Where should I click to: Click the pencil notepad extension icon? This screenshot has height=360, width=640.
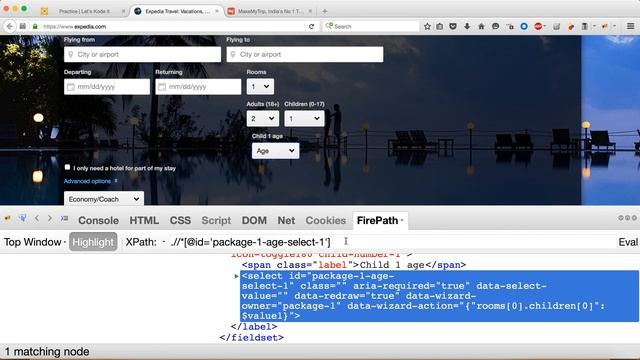click(x=556, y=26)
